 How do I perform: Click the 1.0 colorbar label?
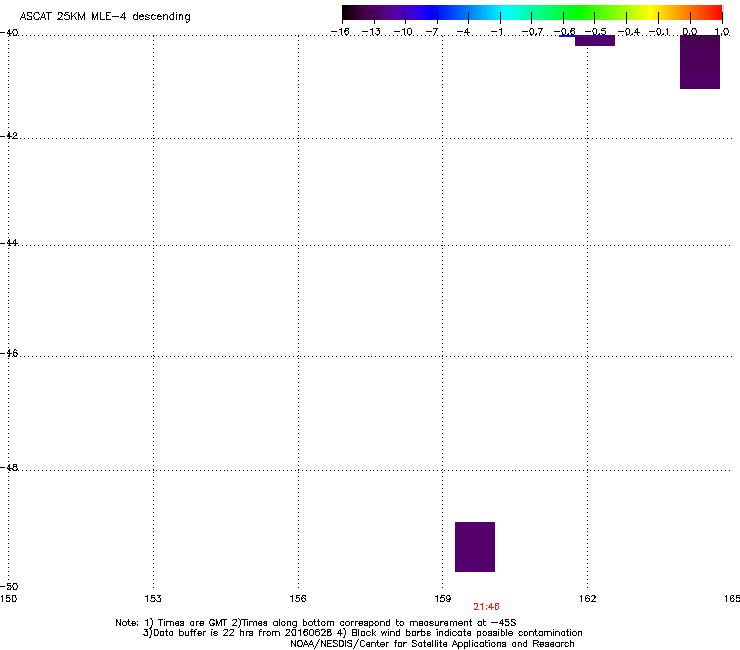click(722, 32)
